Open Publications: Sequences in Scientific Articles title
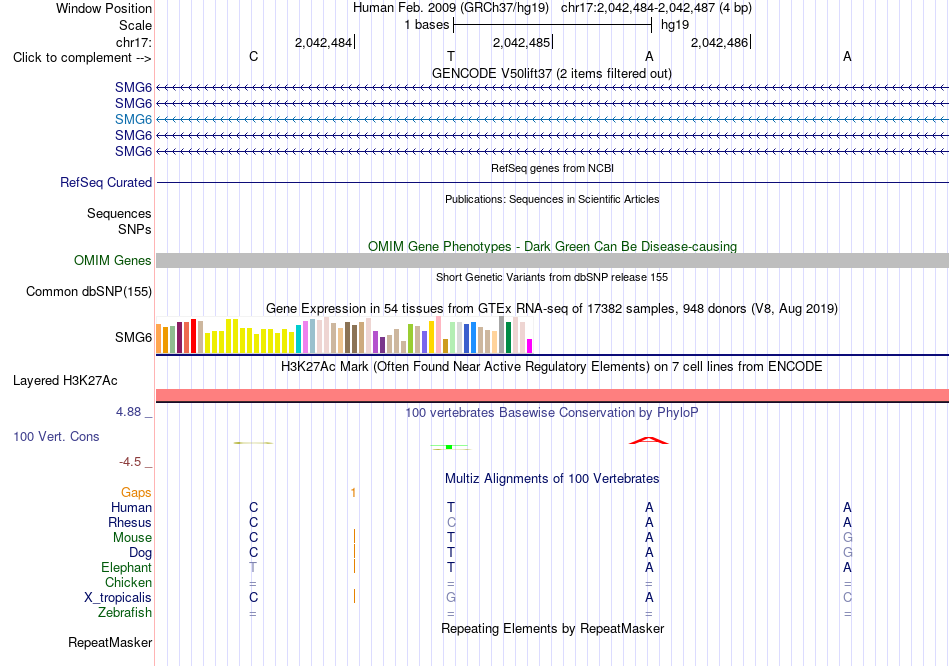 [x=552, y=199]
